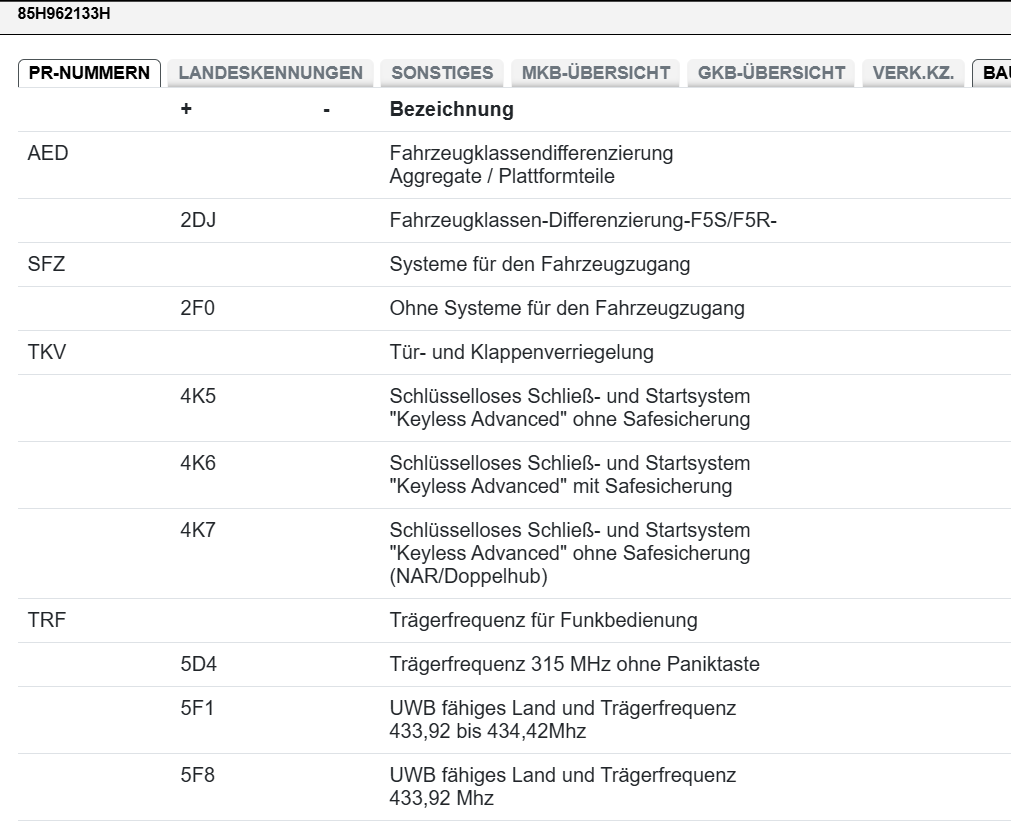Switch to the PR-NUMMERN tab
Screen dimensions: 1011x826
point(90,73)
